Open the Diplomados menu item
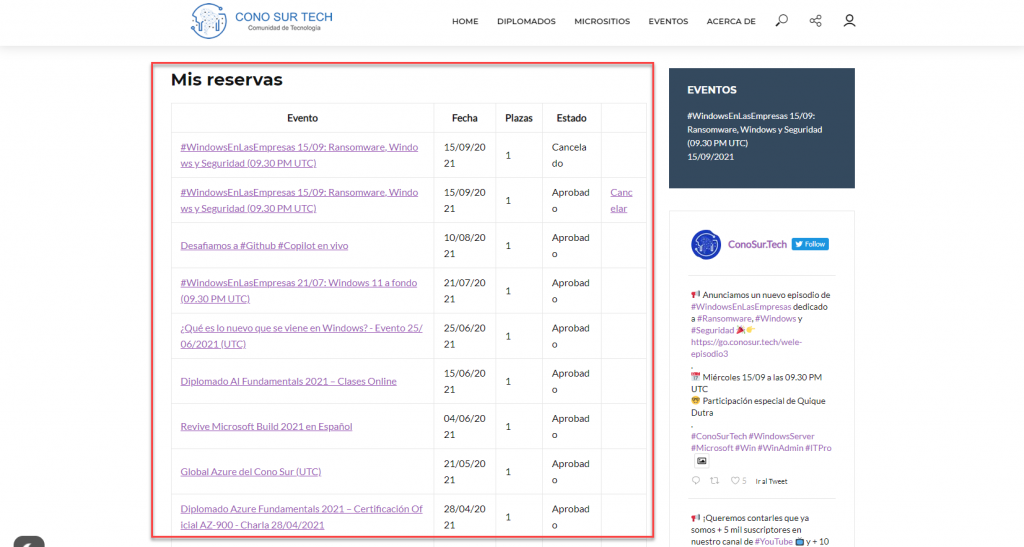 tap(526, 22)
